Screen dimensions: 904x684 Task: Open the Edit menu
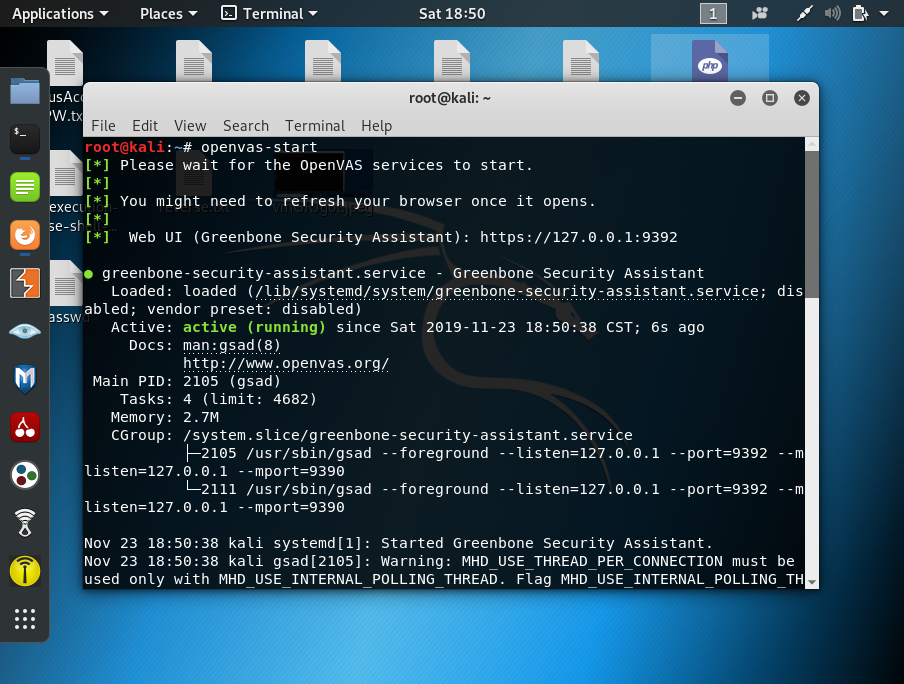[x=145, y=126]
